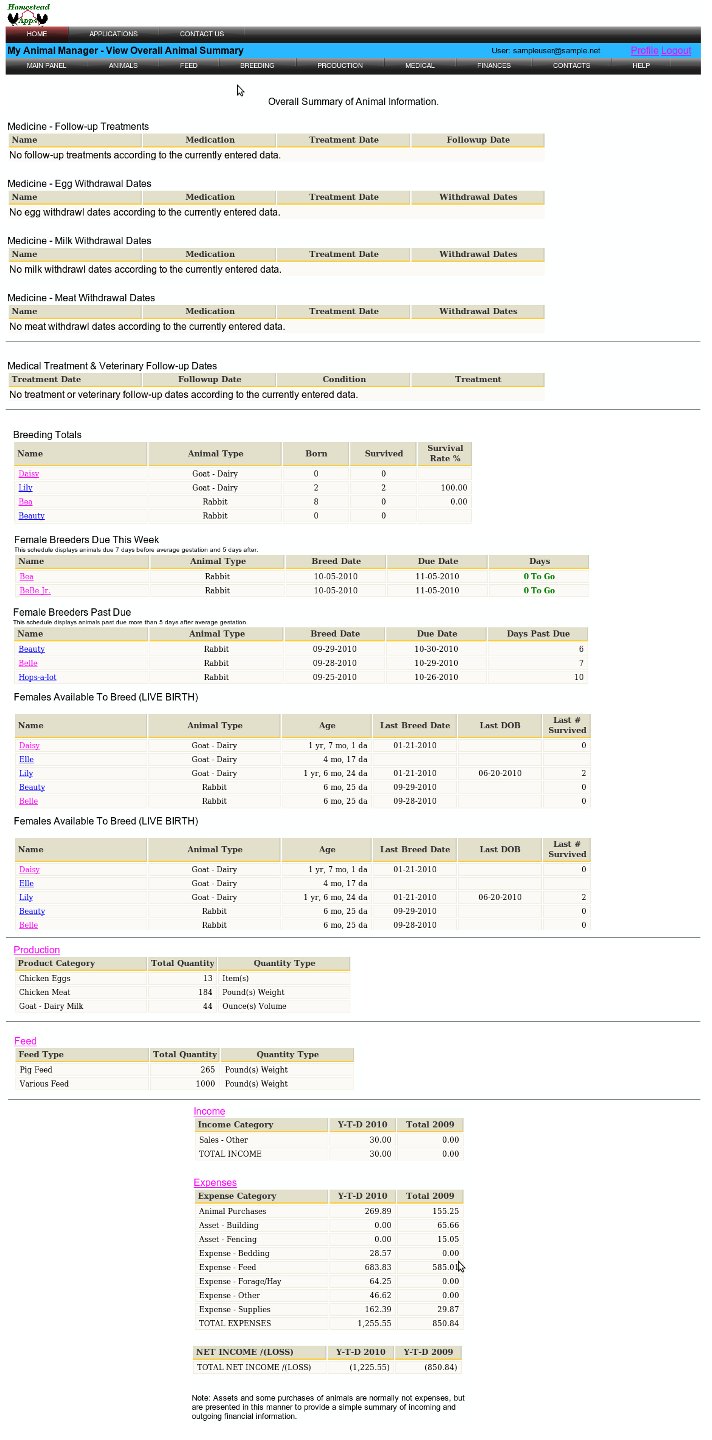
Task: Click 'Chicken Meat' product category cell
Action: click(x=81, y=991)
